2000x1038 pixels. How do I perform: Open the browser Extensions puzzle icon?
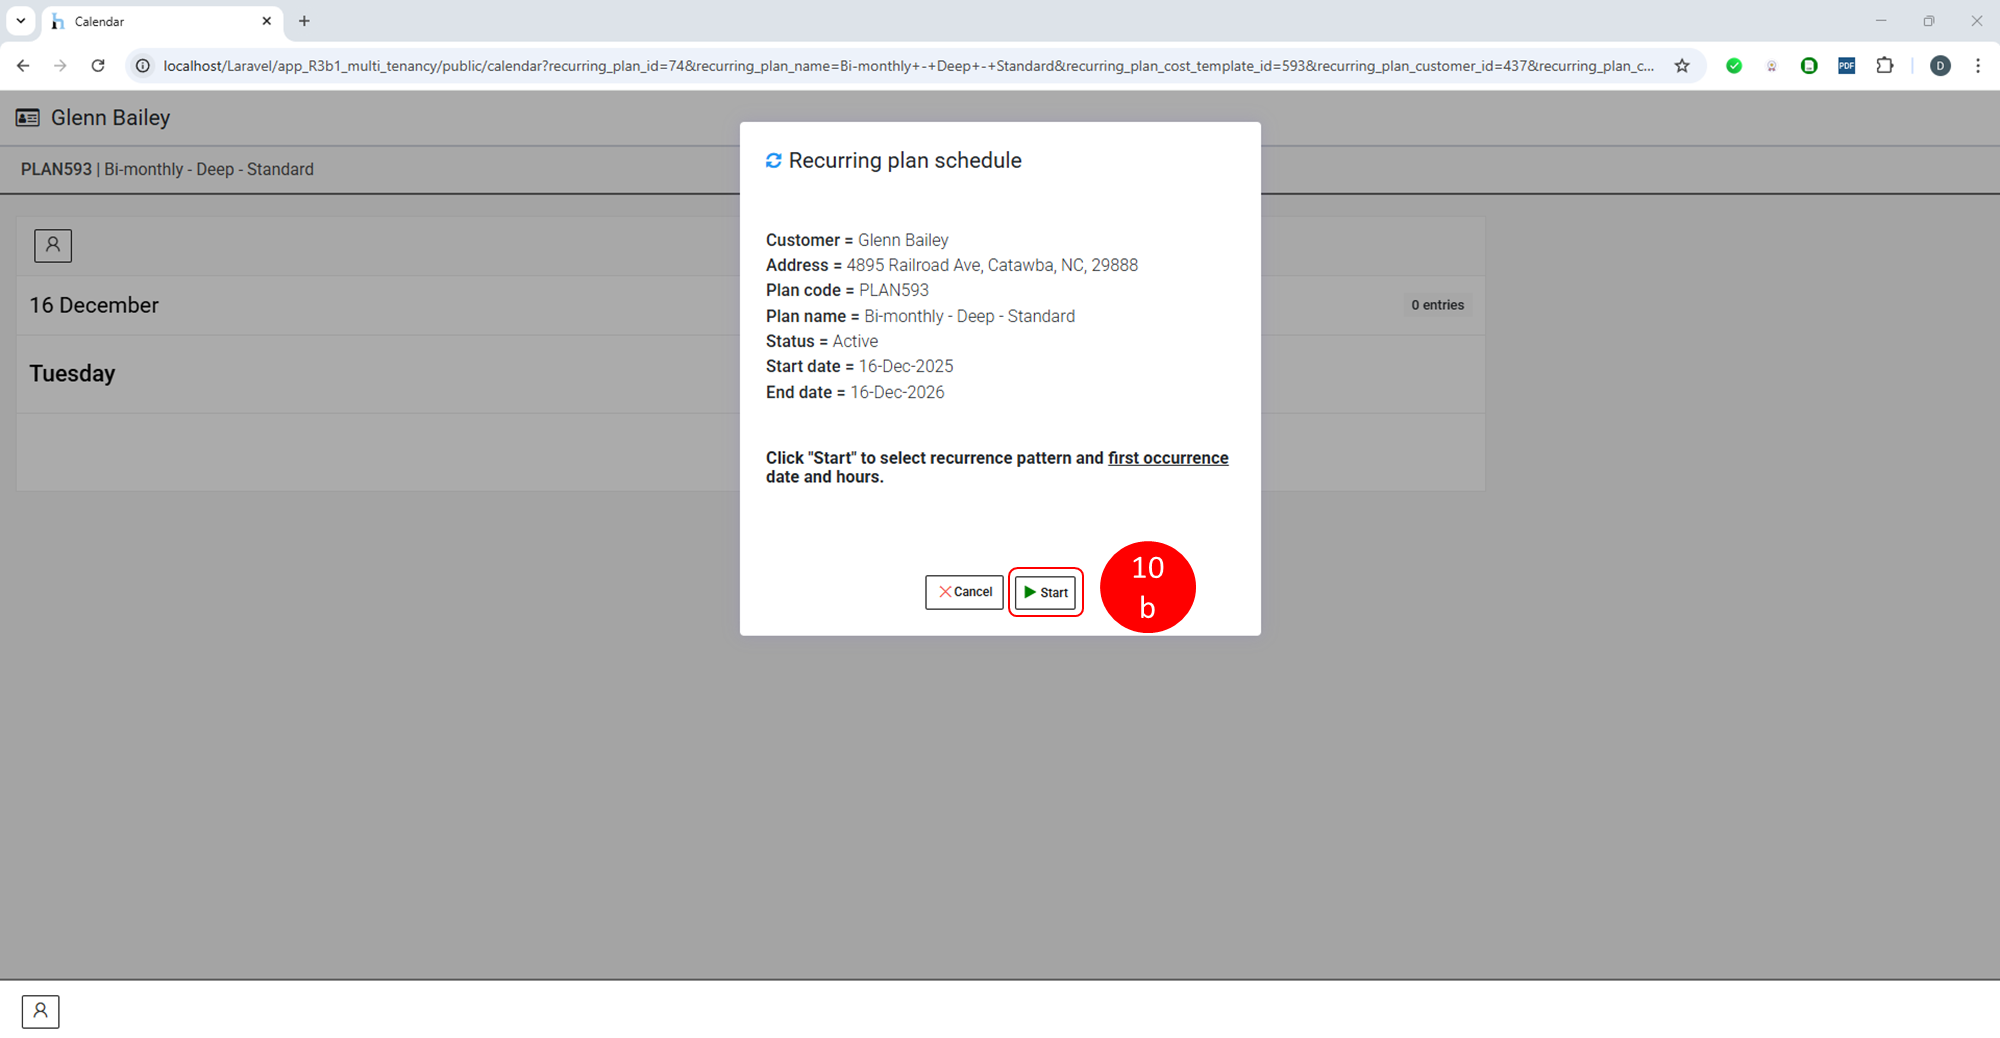(x=1884, y=66)
